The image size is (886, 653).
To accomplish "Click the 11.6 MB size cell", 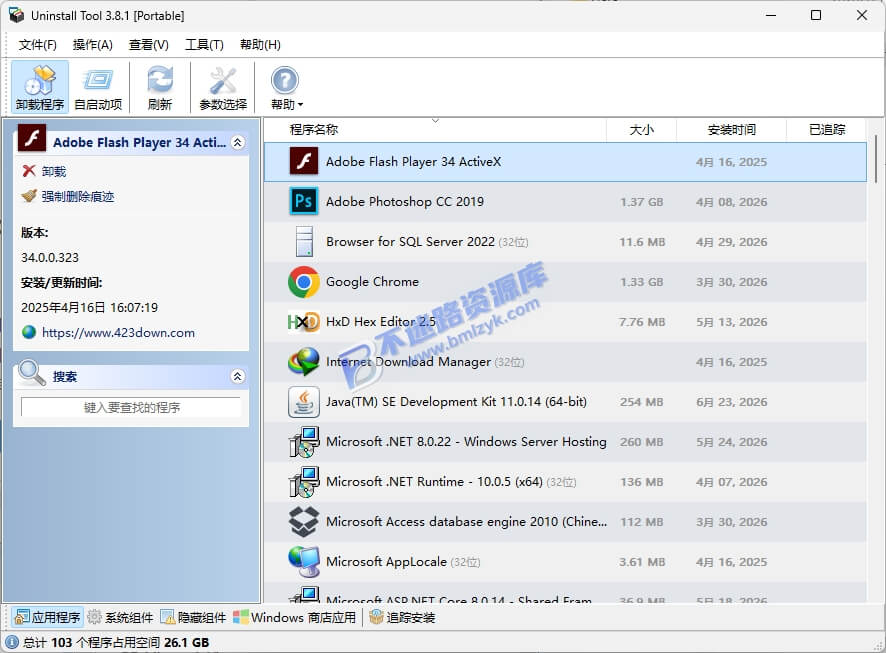I will pyautogui.click(x=642, y=242).
